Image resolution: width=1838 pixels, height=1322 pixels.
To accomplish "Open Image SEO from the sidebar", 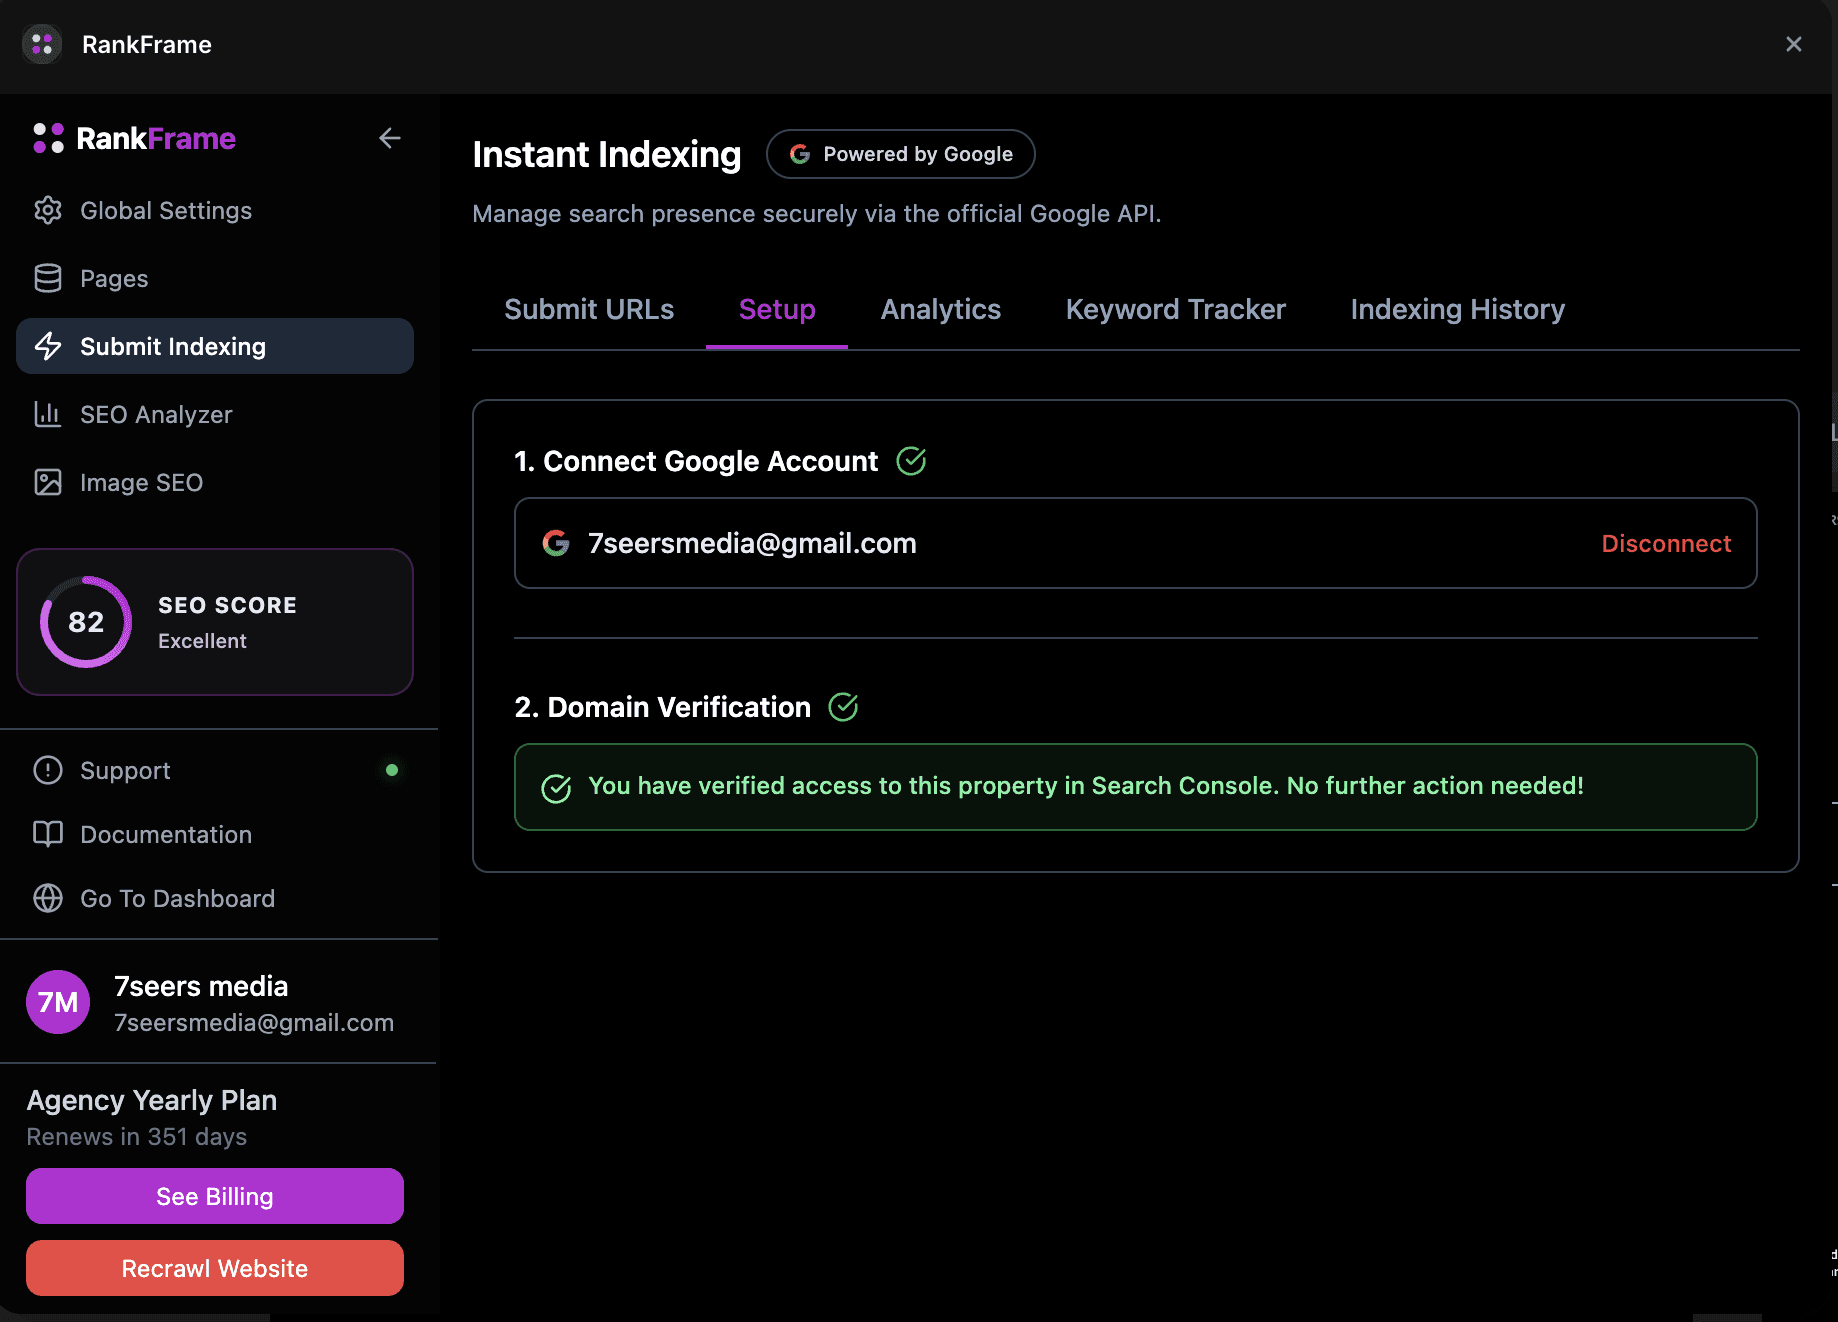I will [215, 482].
